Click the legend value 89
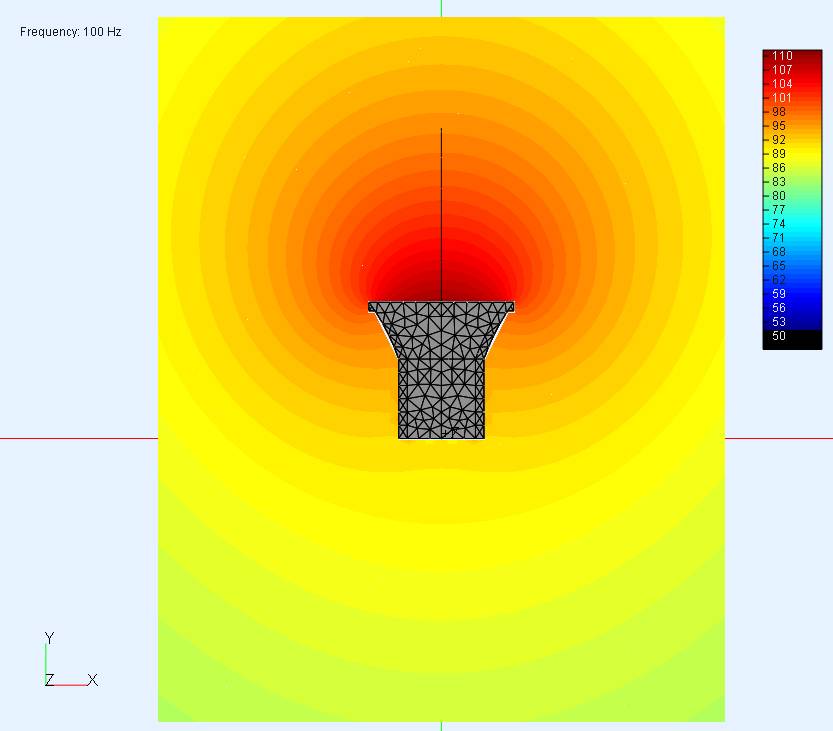833x731 pixels. [x=779, y=154]
